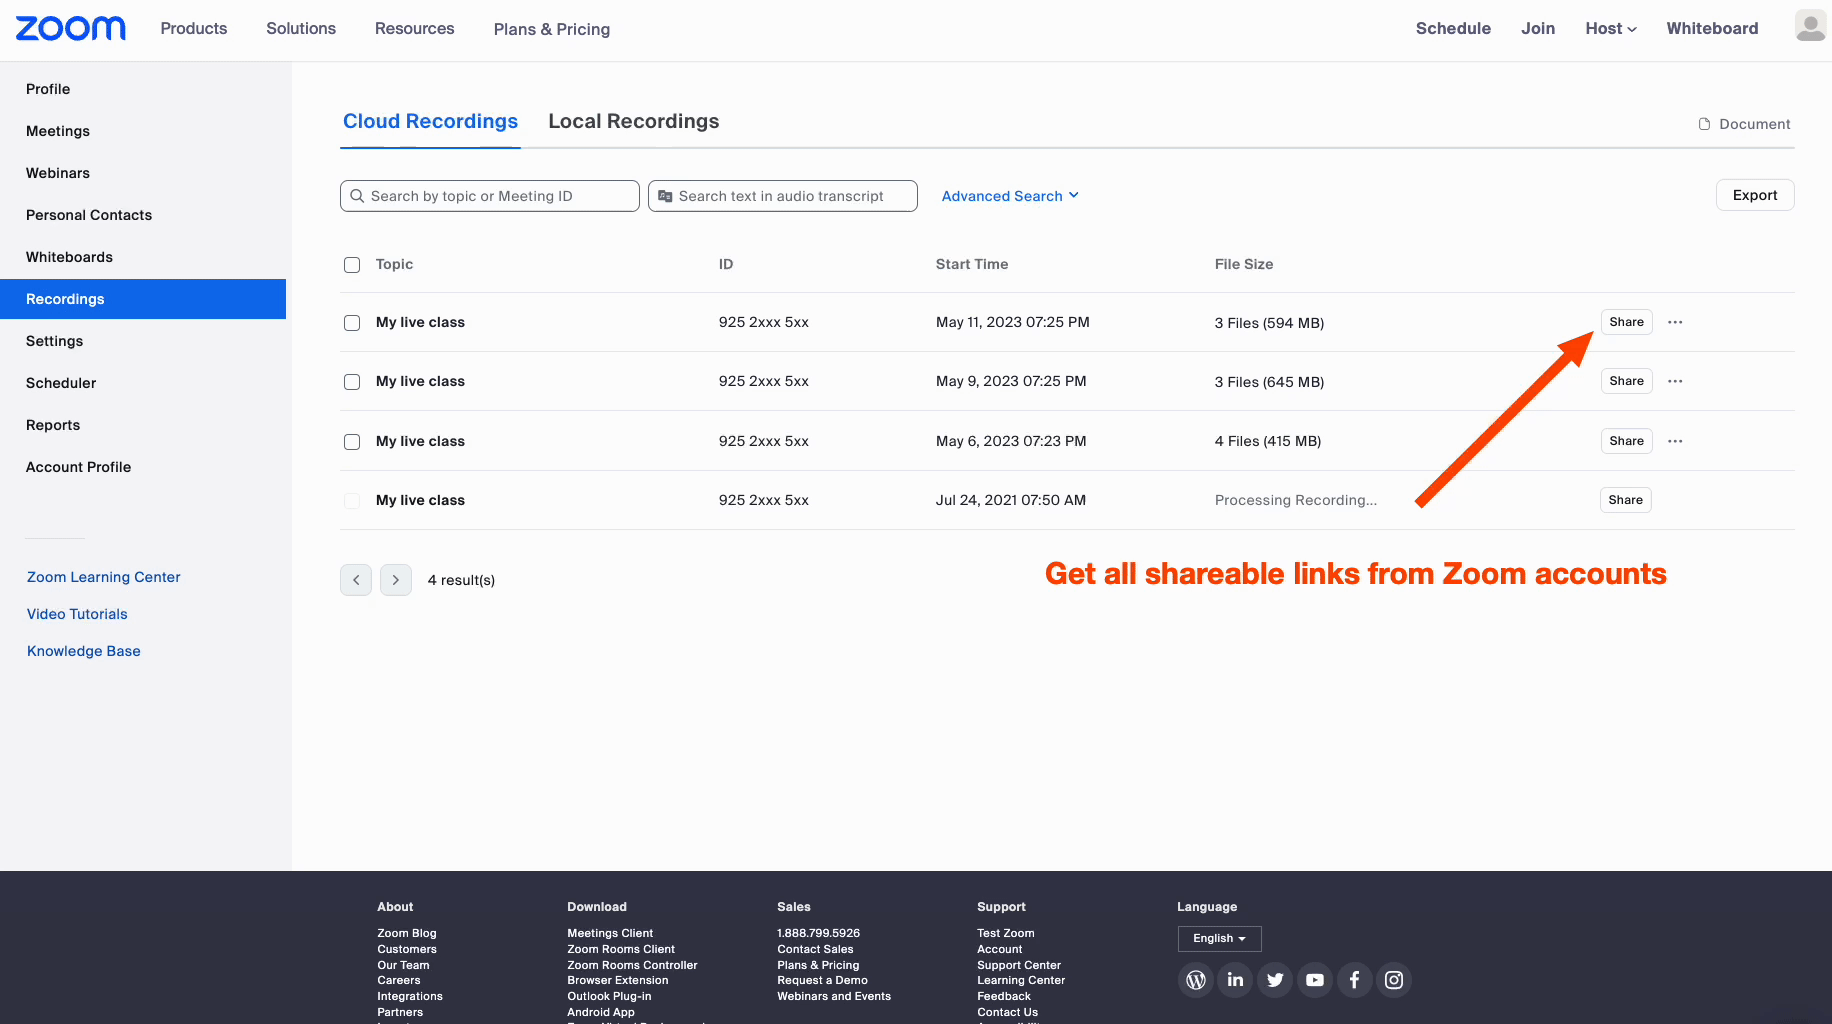Open the Support Center footer link
1832x1024 pixels.
coord(1019,965)
